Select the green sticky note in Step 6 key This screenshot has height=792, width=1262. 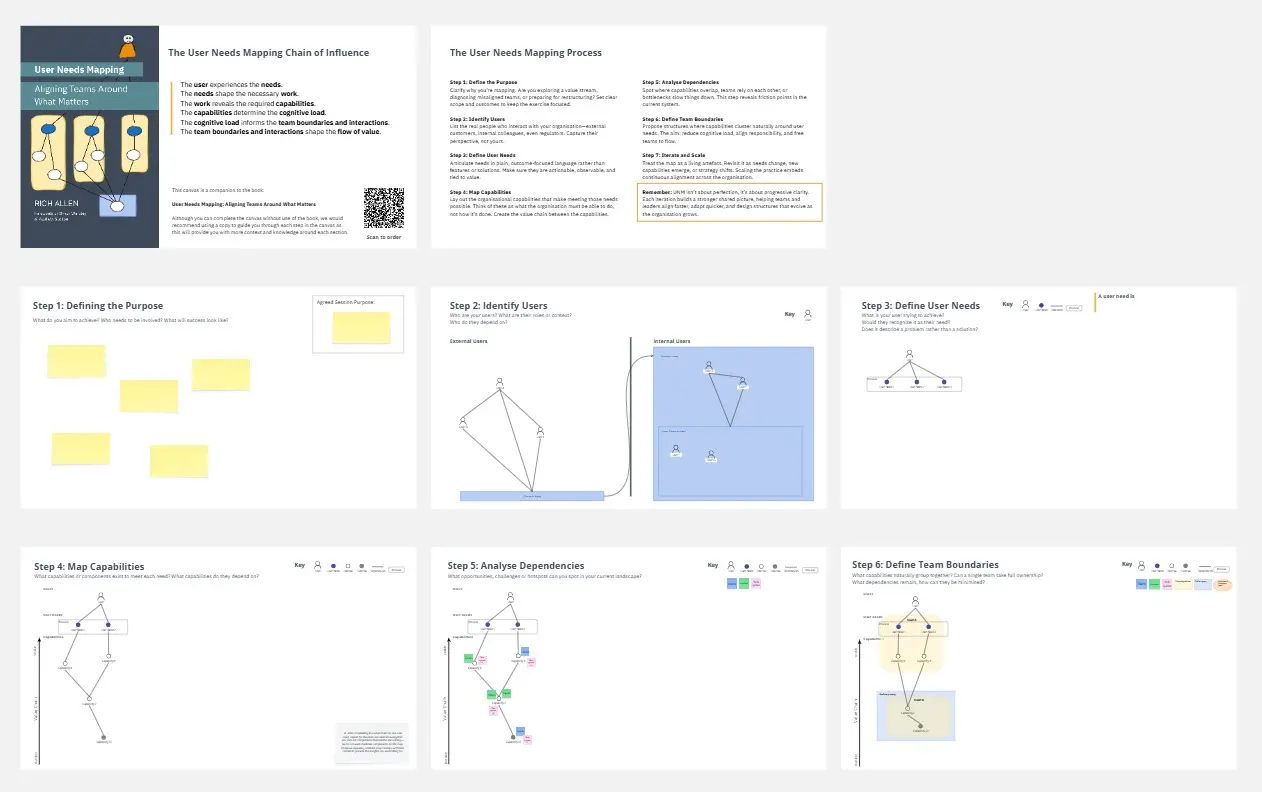tap(1154, 584)
